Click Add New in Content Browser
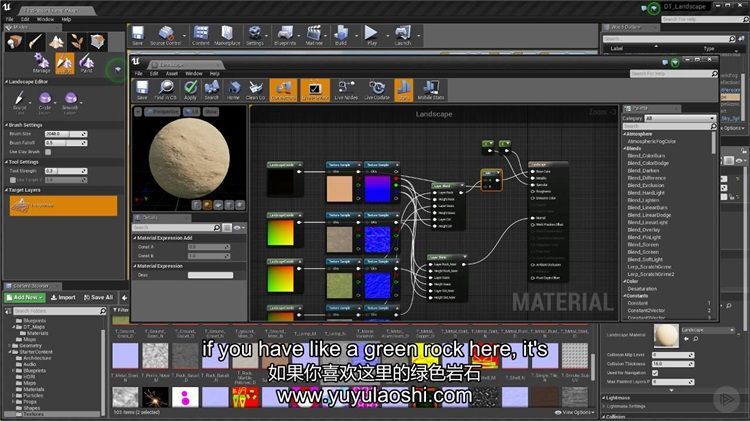 point(25,298)
